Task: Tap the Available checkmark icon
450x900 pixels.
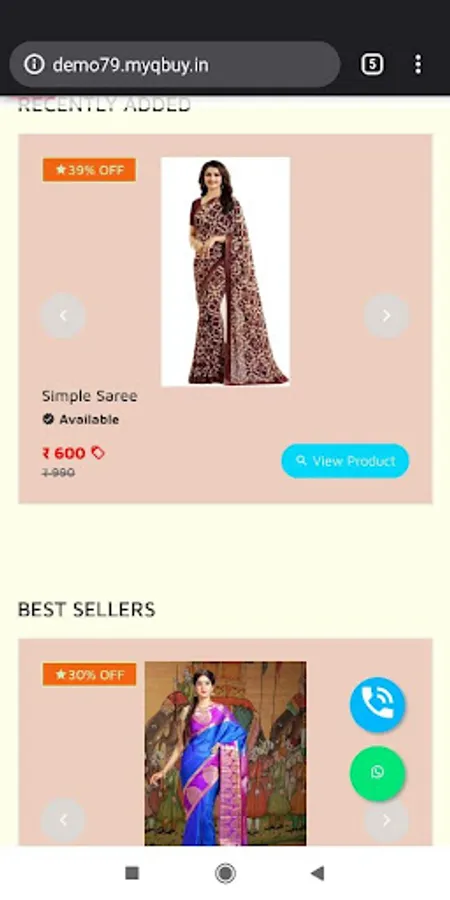Action: coord(48,420)
